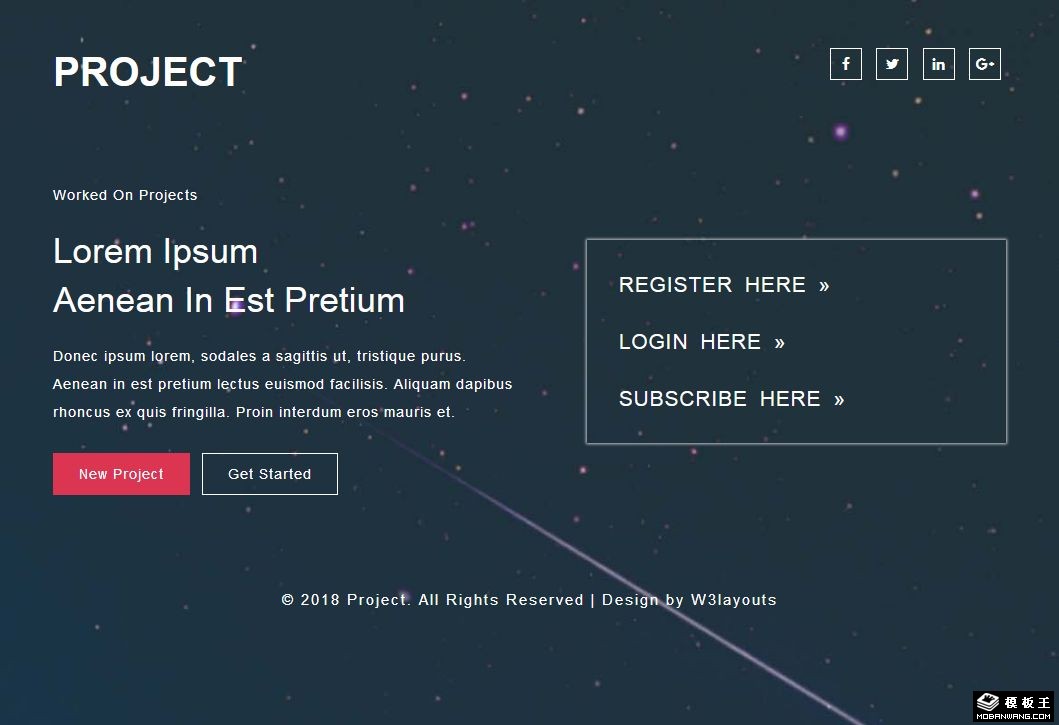Click the Donec ipsum lorem paragraph
This screenshot has height=725, width=1059.
coord(282,384)
